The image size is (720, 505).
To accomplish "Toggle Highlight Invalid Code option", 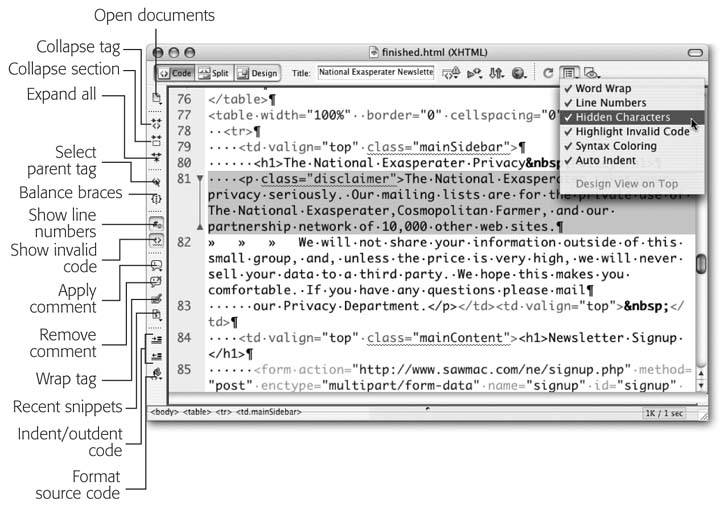I will [632, 132].
